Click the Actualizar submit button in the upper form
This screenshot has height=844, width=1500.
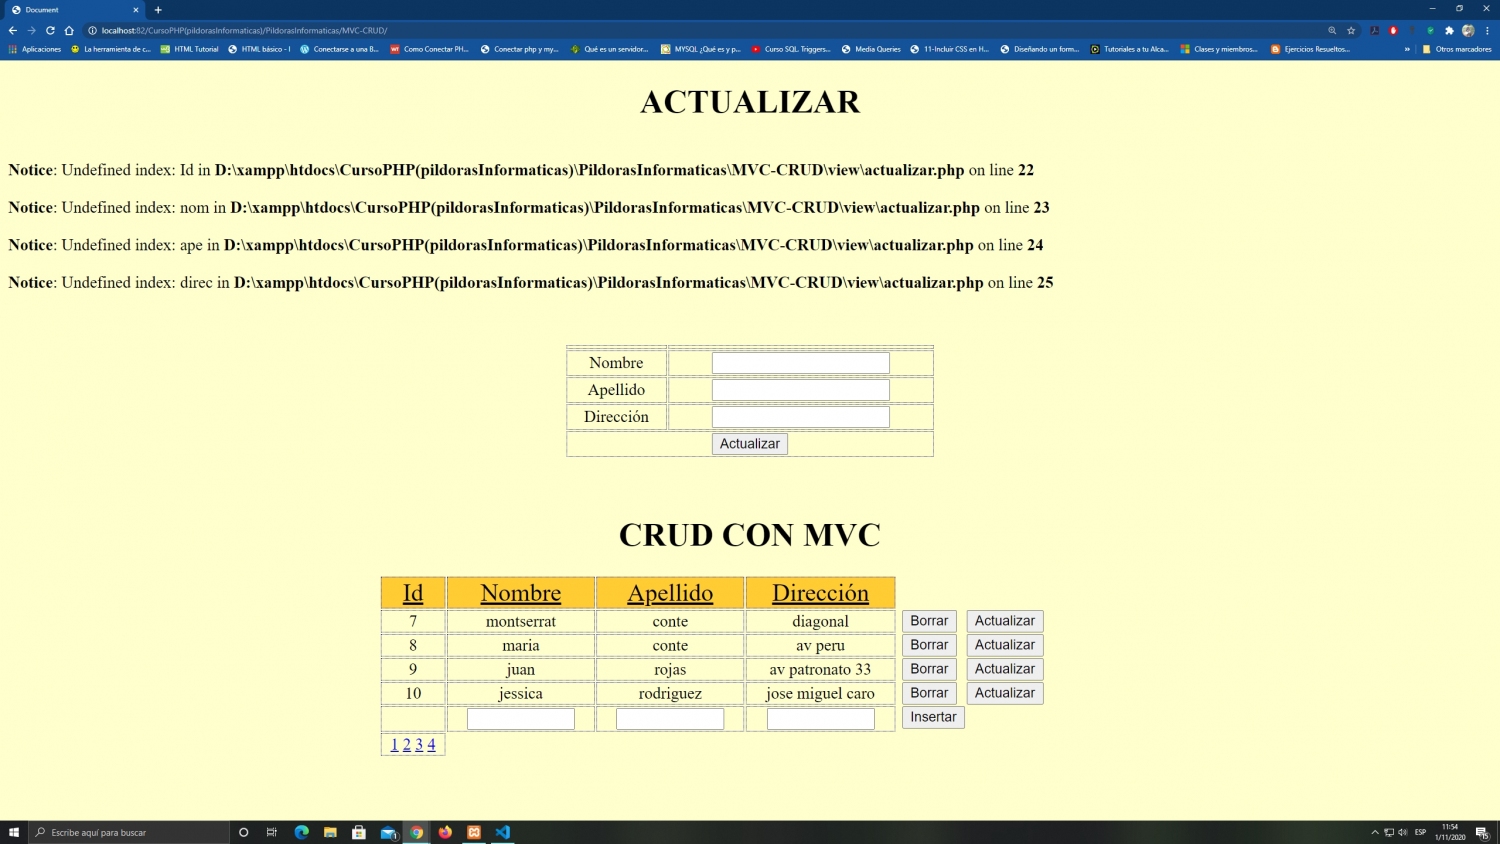click(x=750, y=444)
